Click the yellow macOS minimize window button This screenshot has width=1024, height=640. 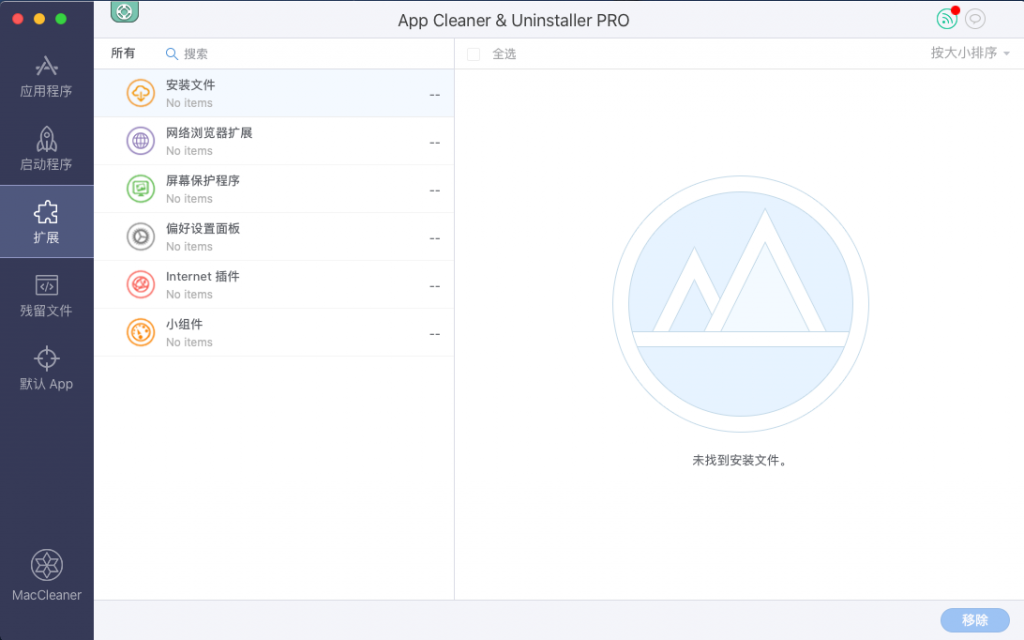point(39,19)
